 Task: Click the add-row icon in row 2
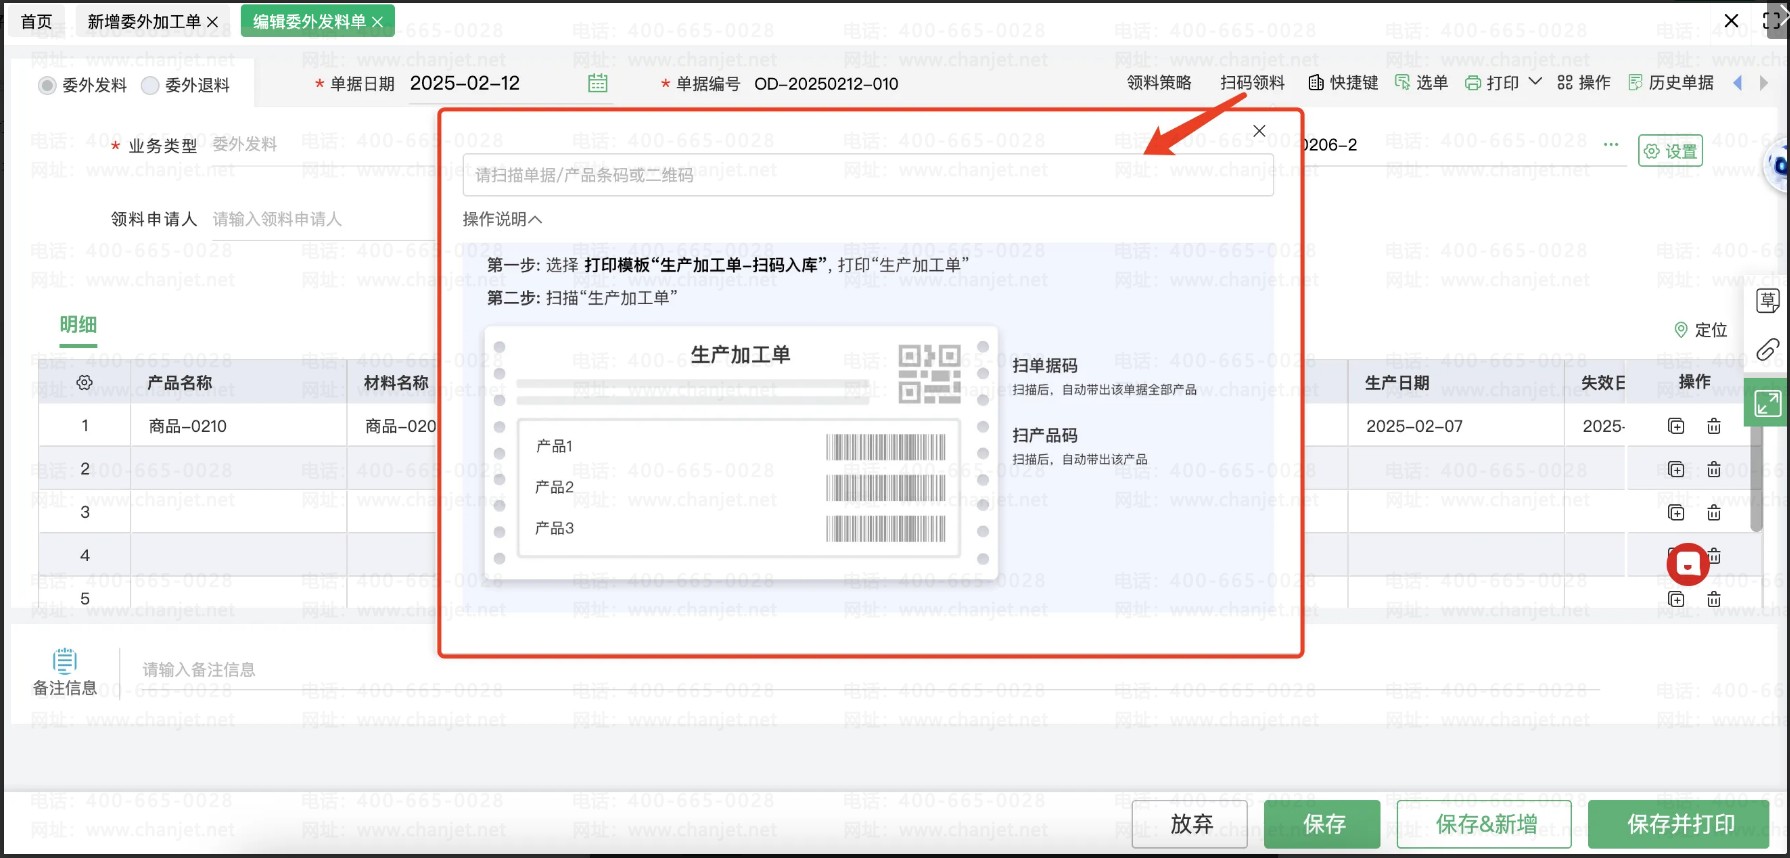1677,469
